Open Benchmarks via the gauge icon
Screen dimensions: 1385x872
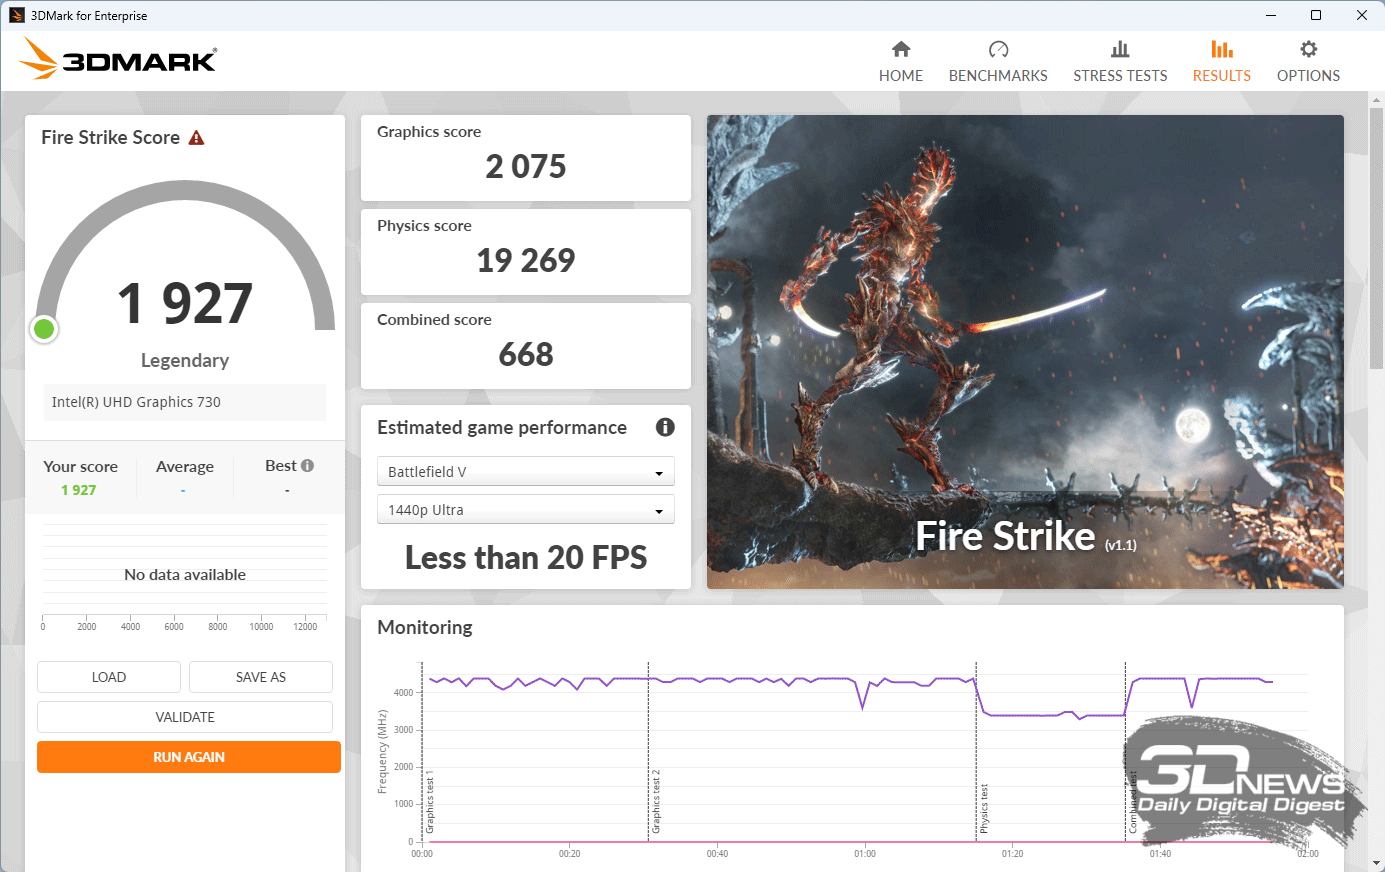click(998, 49)
